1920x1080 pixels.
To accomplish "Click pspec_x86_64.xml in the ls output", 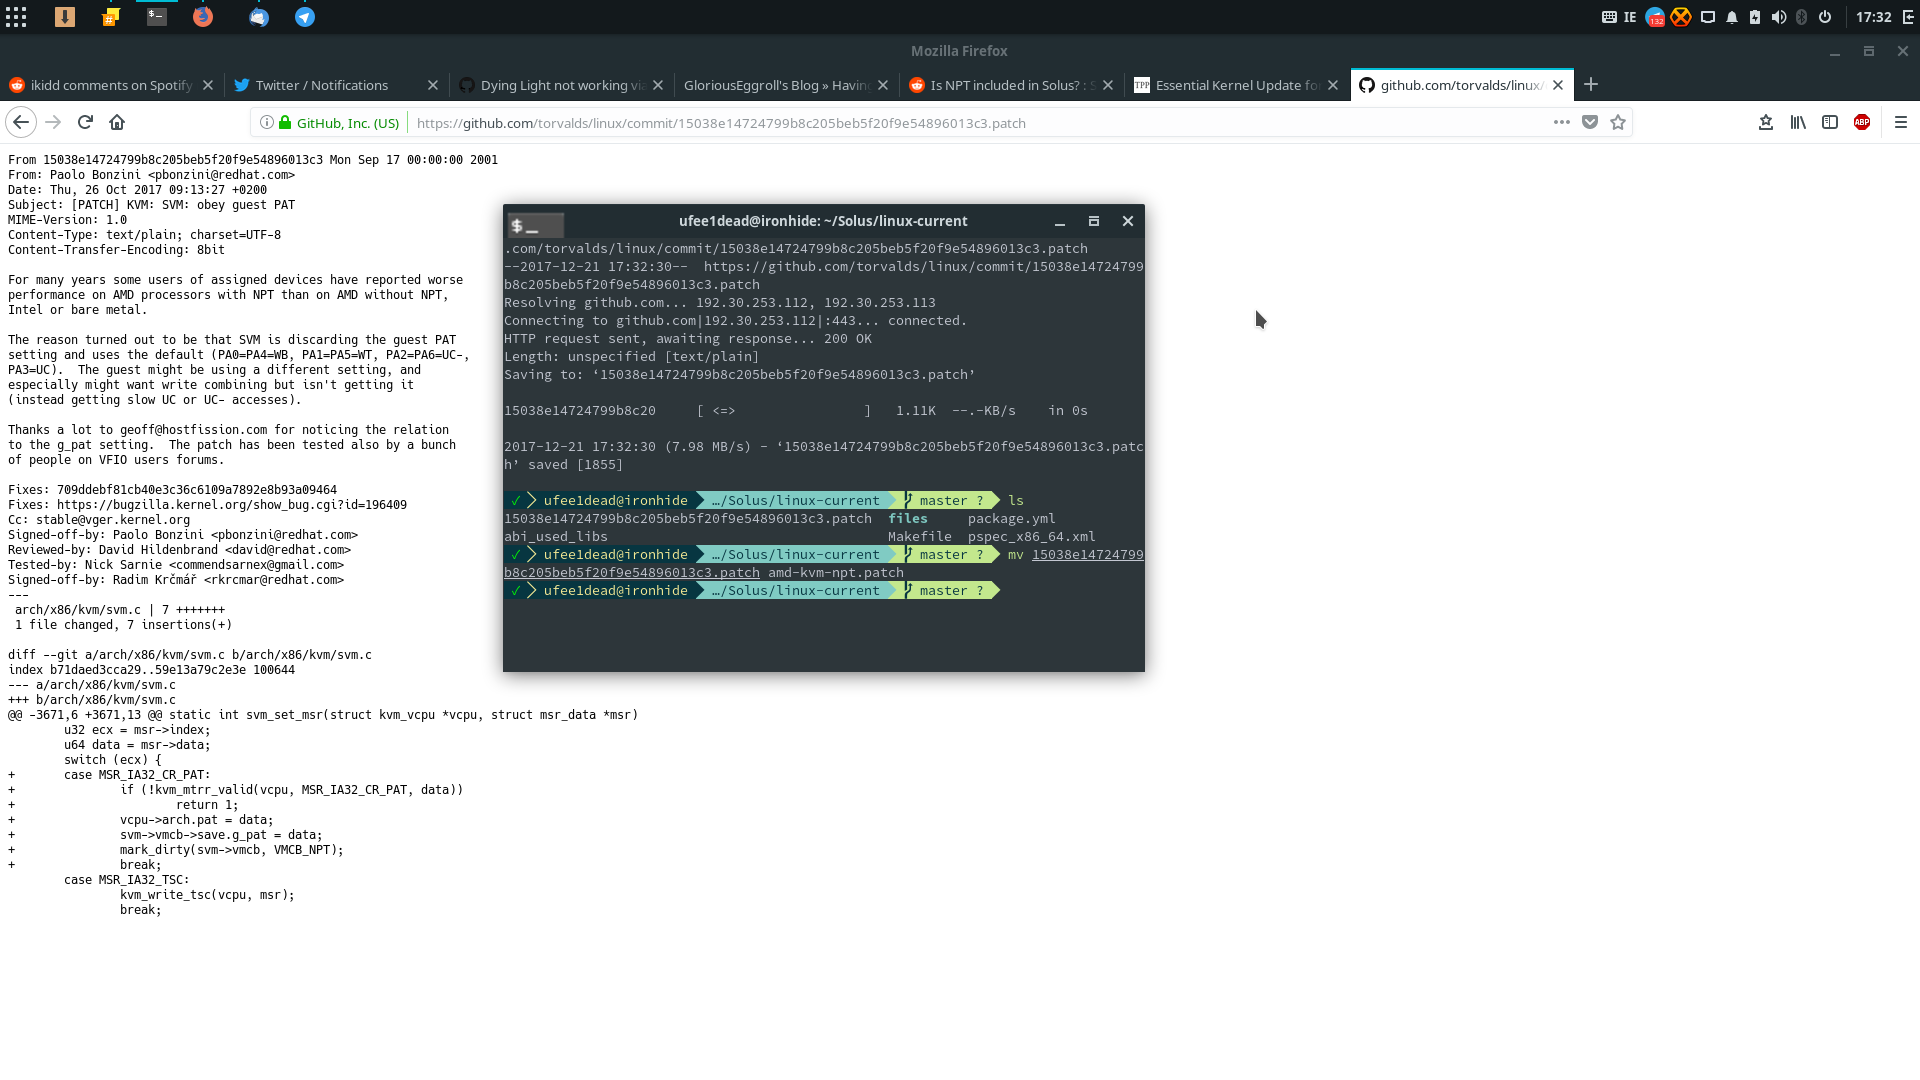I will click(x=1031, y=537).
